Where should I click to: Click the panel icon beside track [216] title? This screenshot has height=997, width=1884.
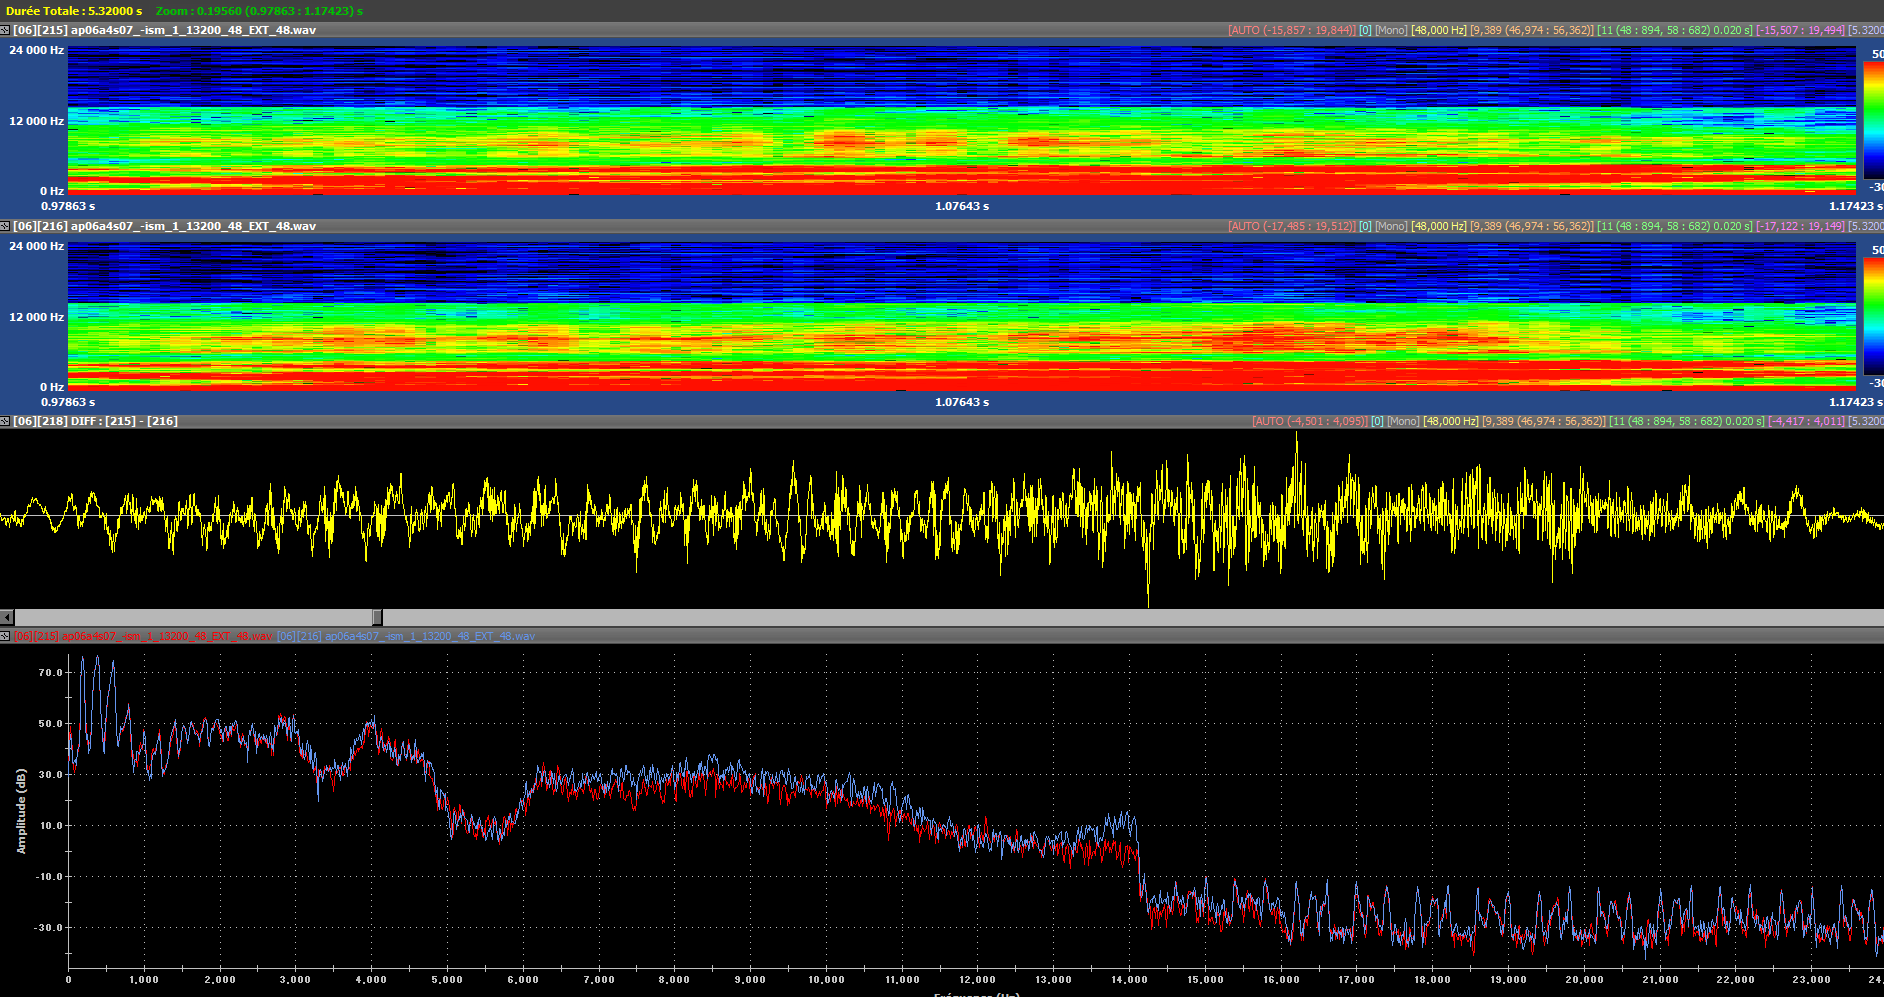[5, 226]
